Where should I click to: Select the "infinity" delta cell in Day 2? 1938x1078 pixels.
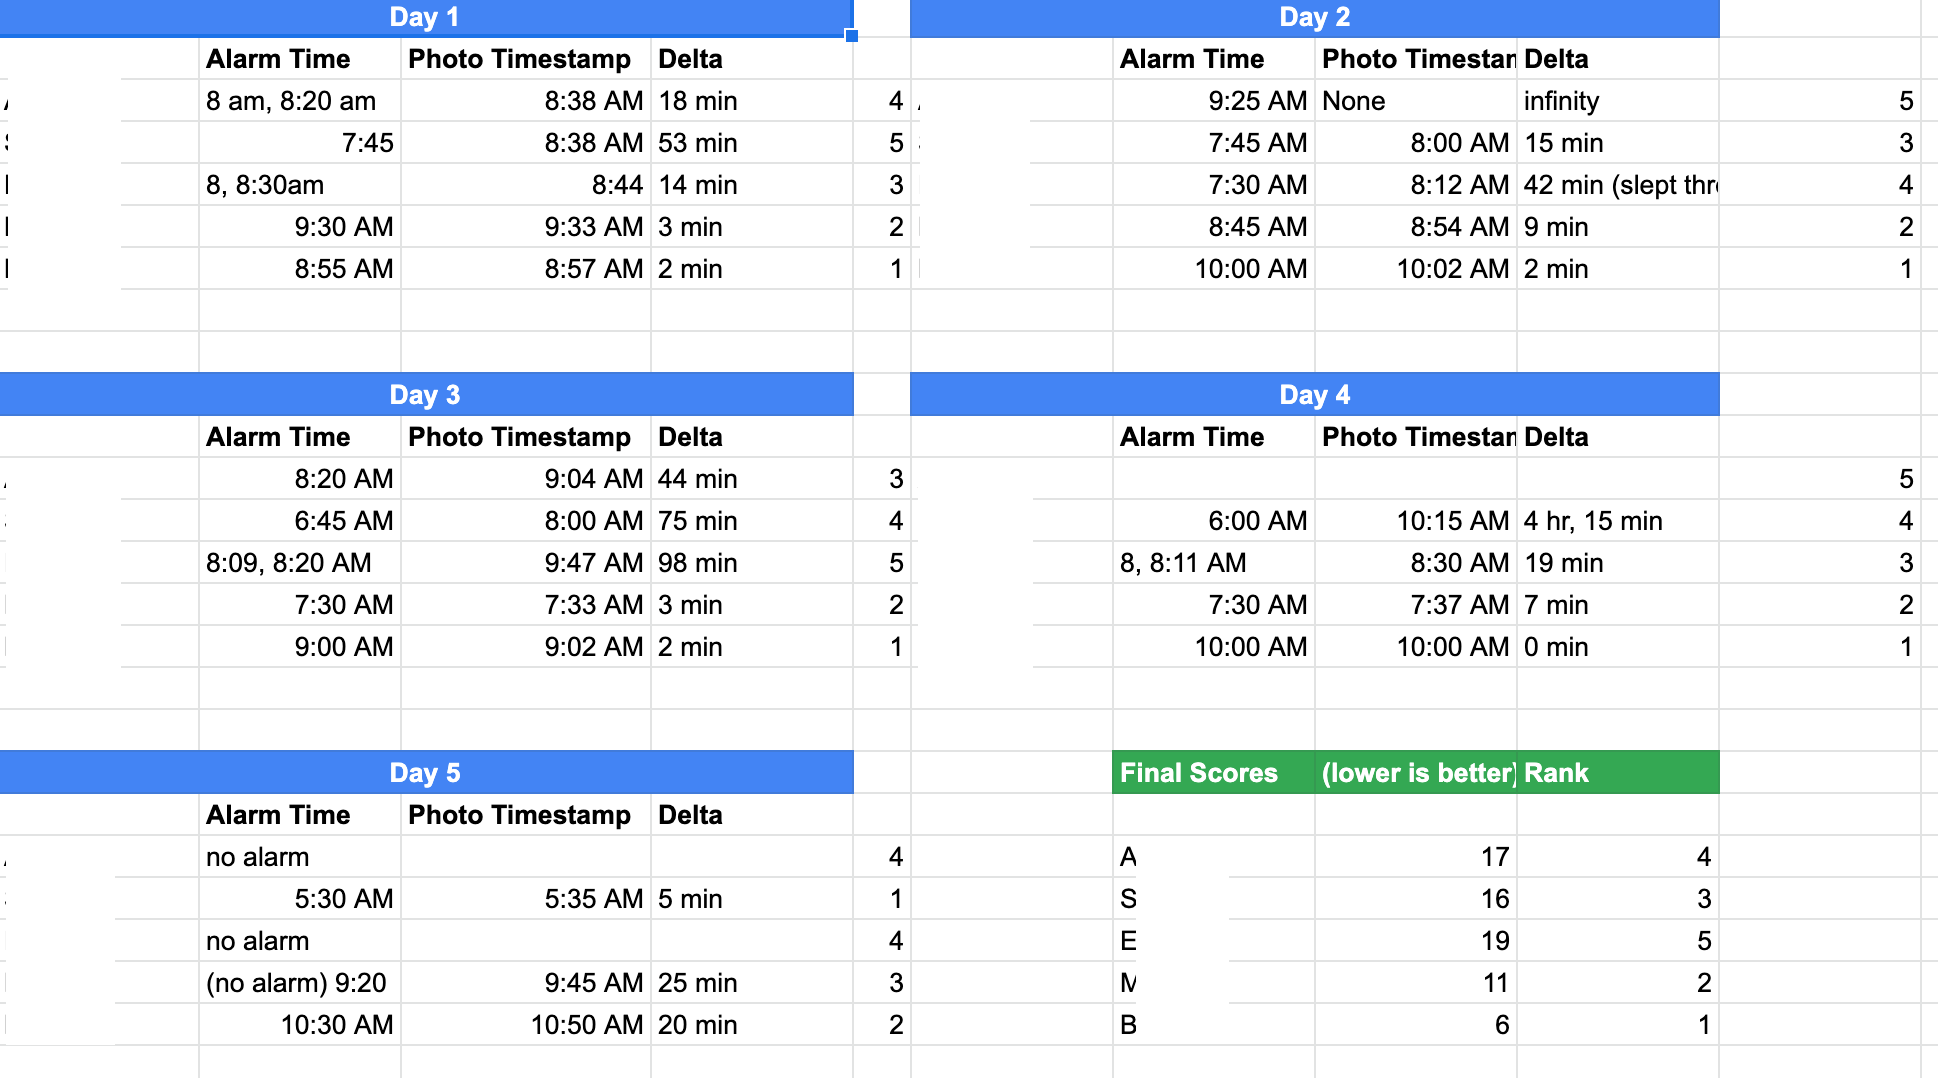(1616, 101)
